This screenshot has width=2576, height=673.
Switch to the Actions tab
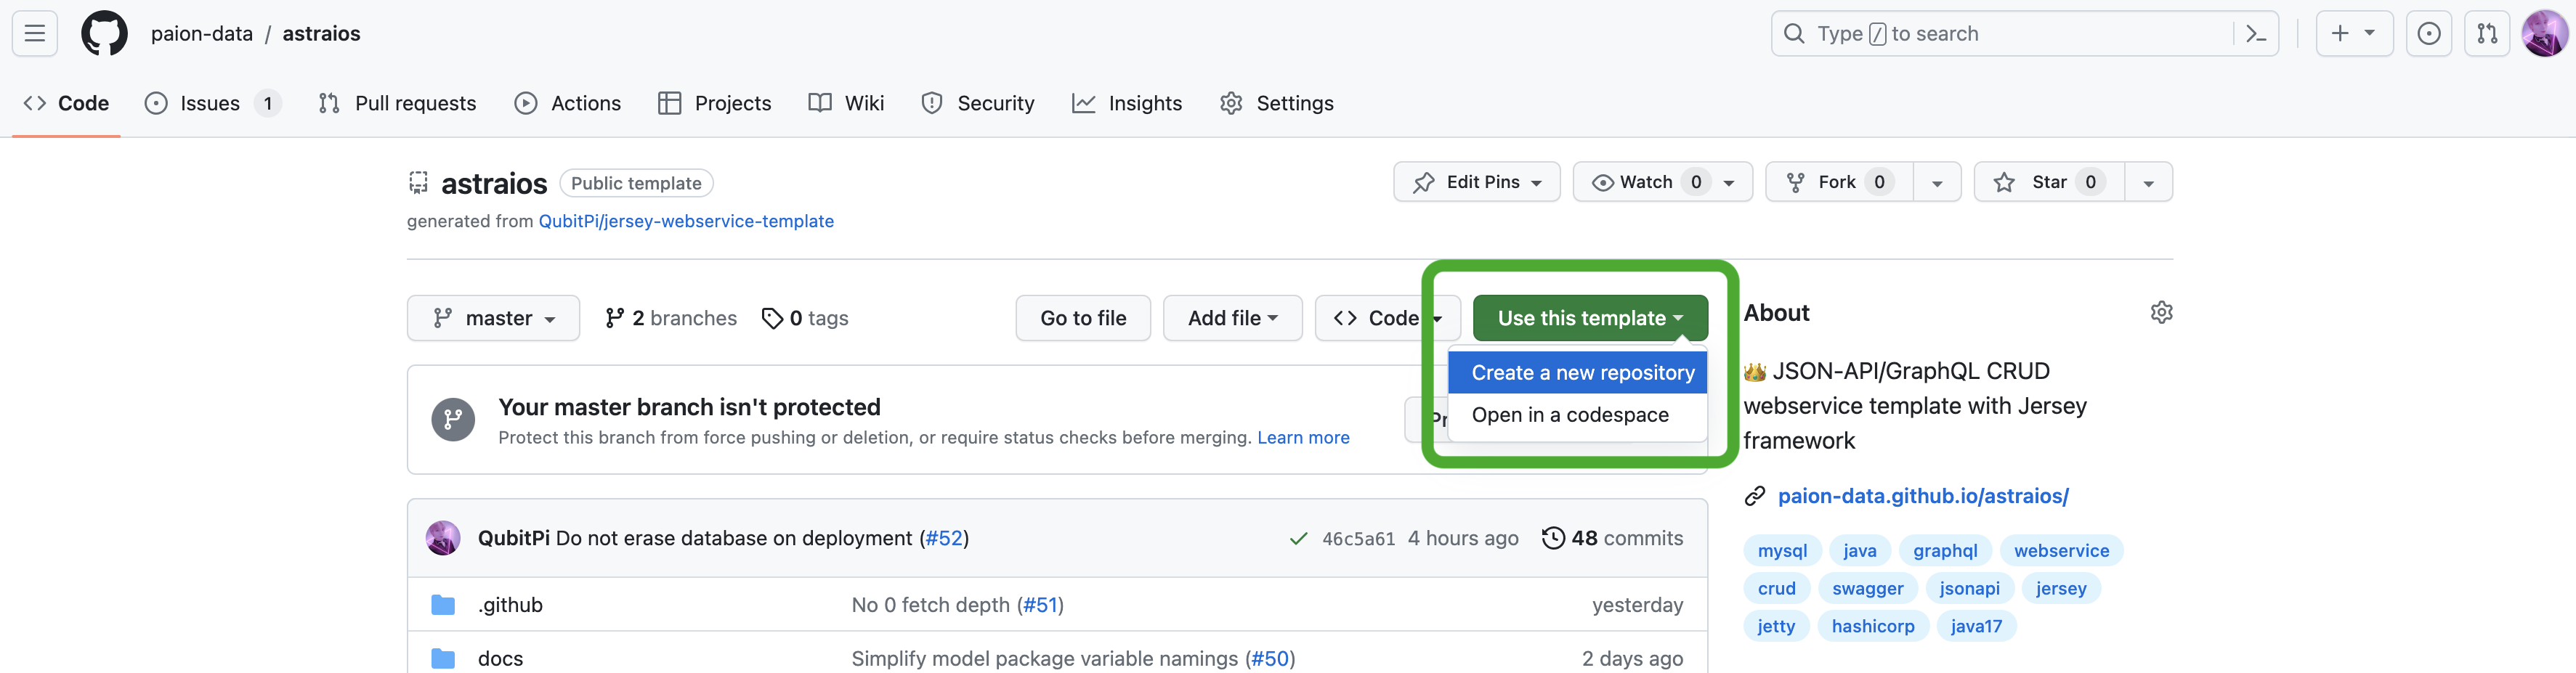[x=567, y=103]
